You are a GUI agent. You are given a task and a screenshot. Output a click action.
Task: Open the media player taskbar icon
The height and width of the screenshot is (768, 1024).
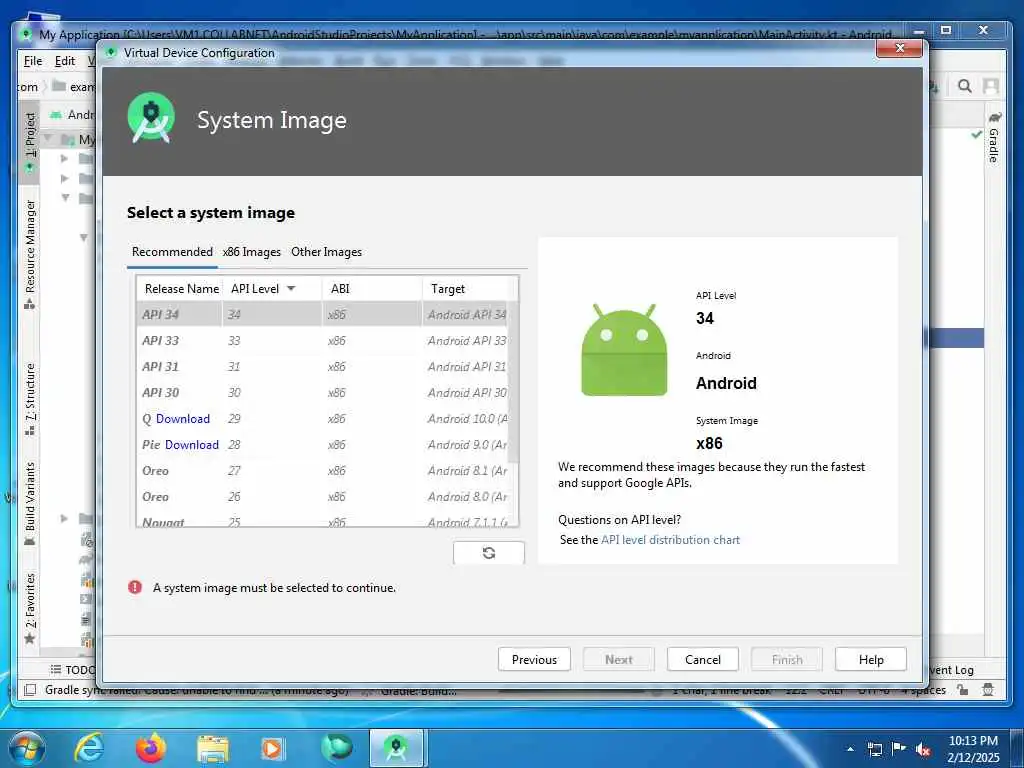tap(272, 748)
